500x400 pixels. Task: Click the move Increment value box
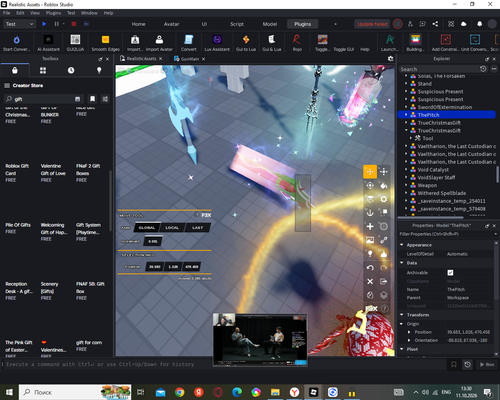pos(153,241)
